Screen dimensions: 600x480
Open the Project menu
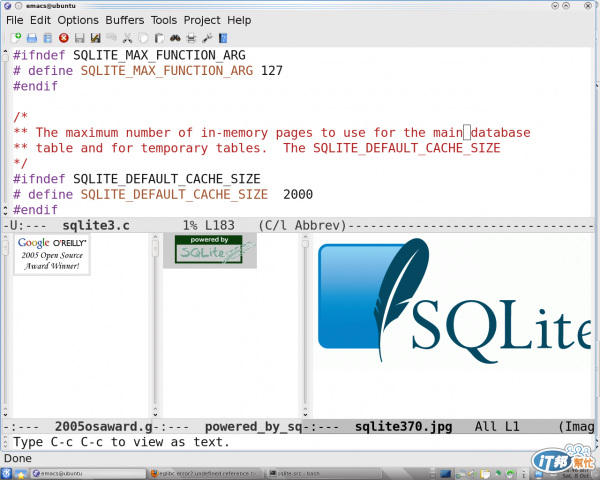pyautogui.click(x=202, y=20)
